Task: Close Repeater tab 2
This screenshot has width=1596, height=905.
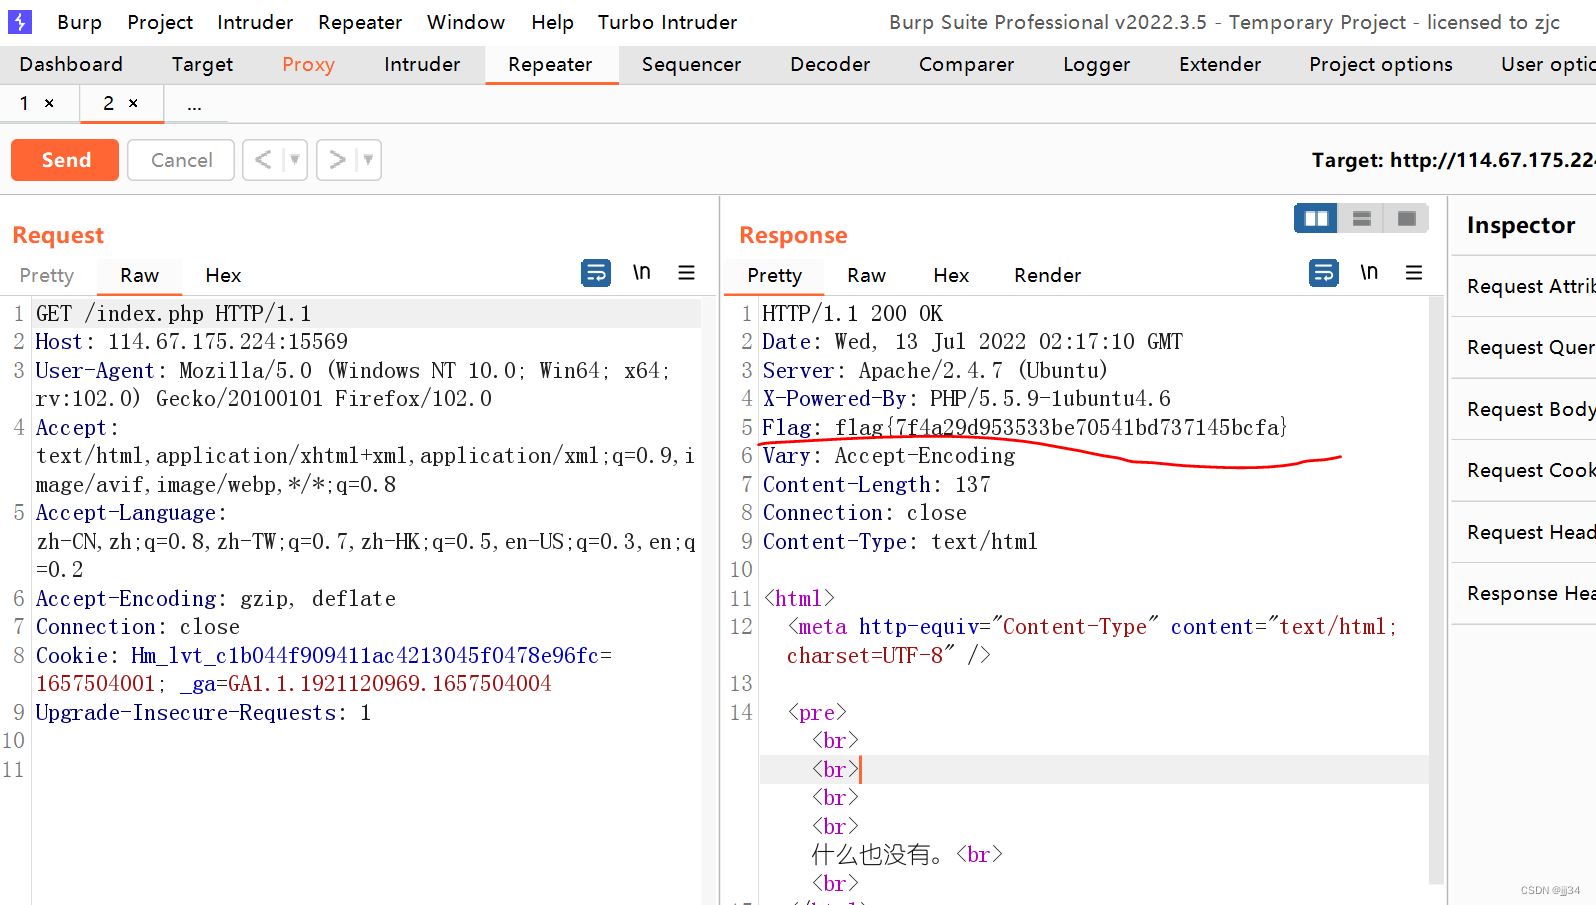Action: tap(133, 103)
